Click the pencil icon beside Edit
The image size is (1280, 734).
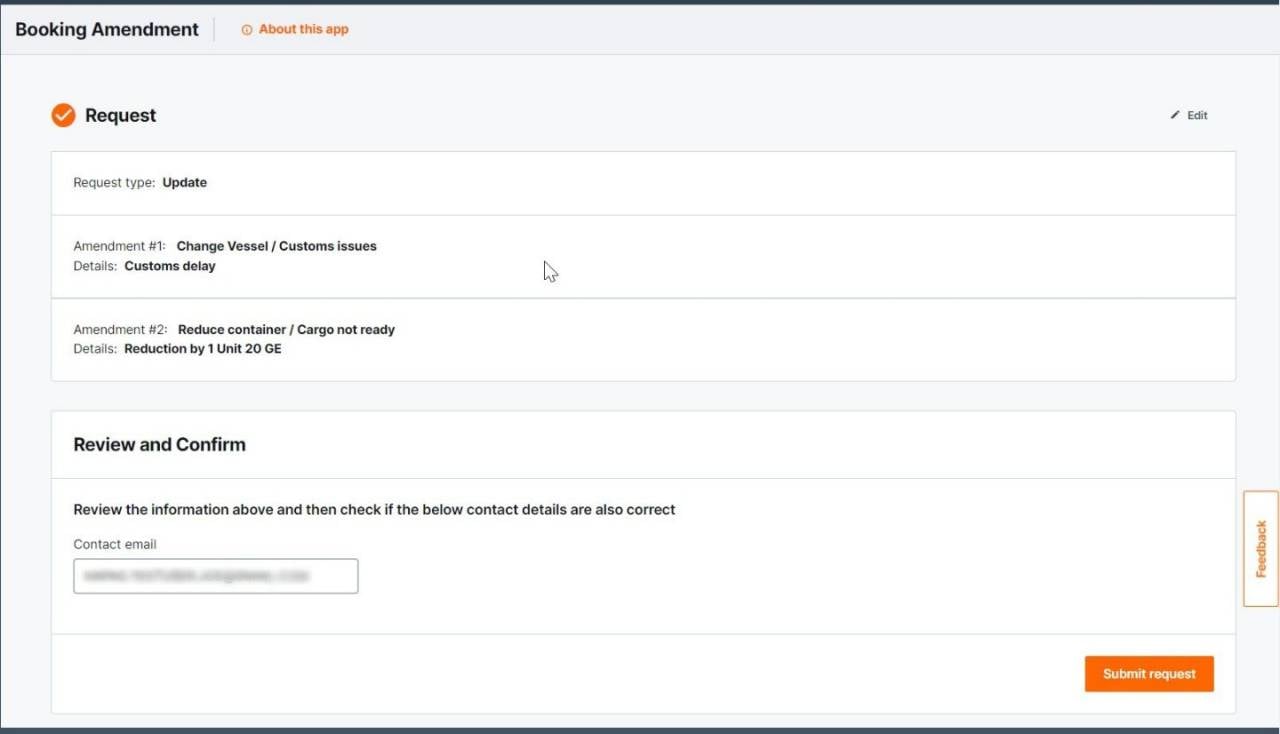[1175, 115]
